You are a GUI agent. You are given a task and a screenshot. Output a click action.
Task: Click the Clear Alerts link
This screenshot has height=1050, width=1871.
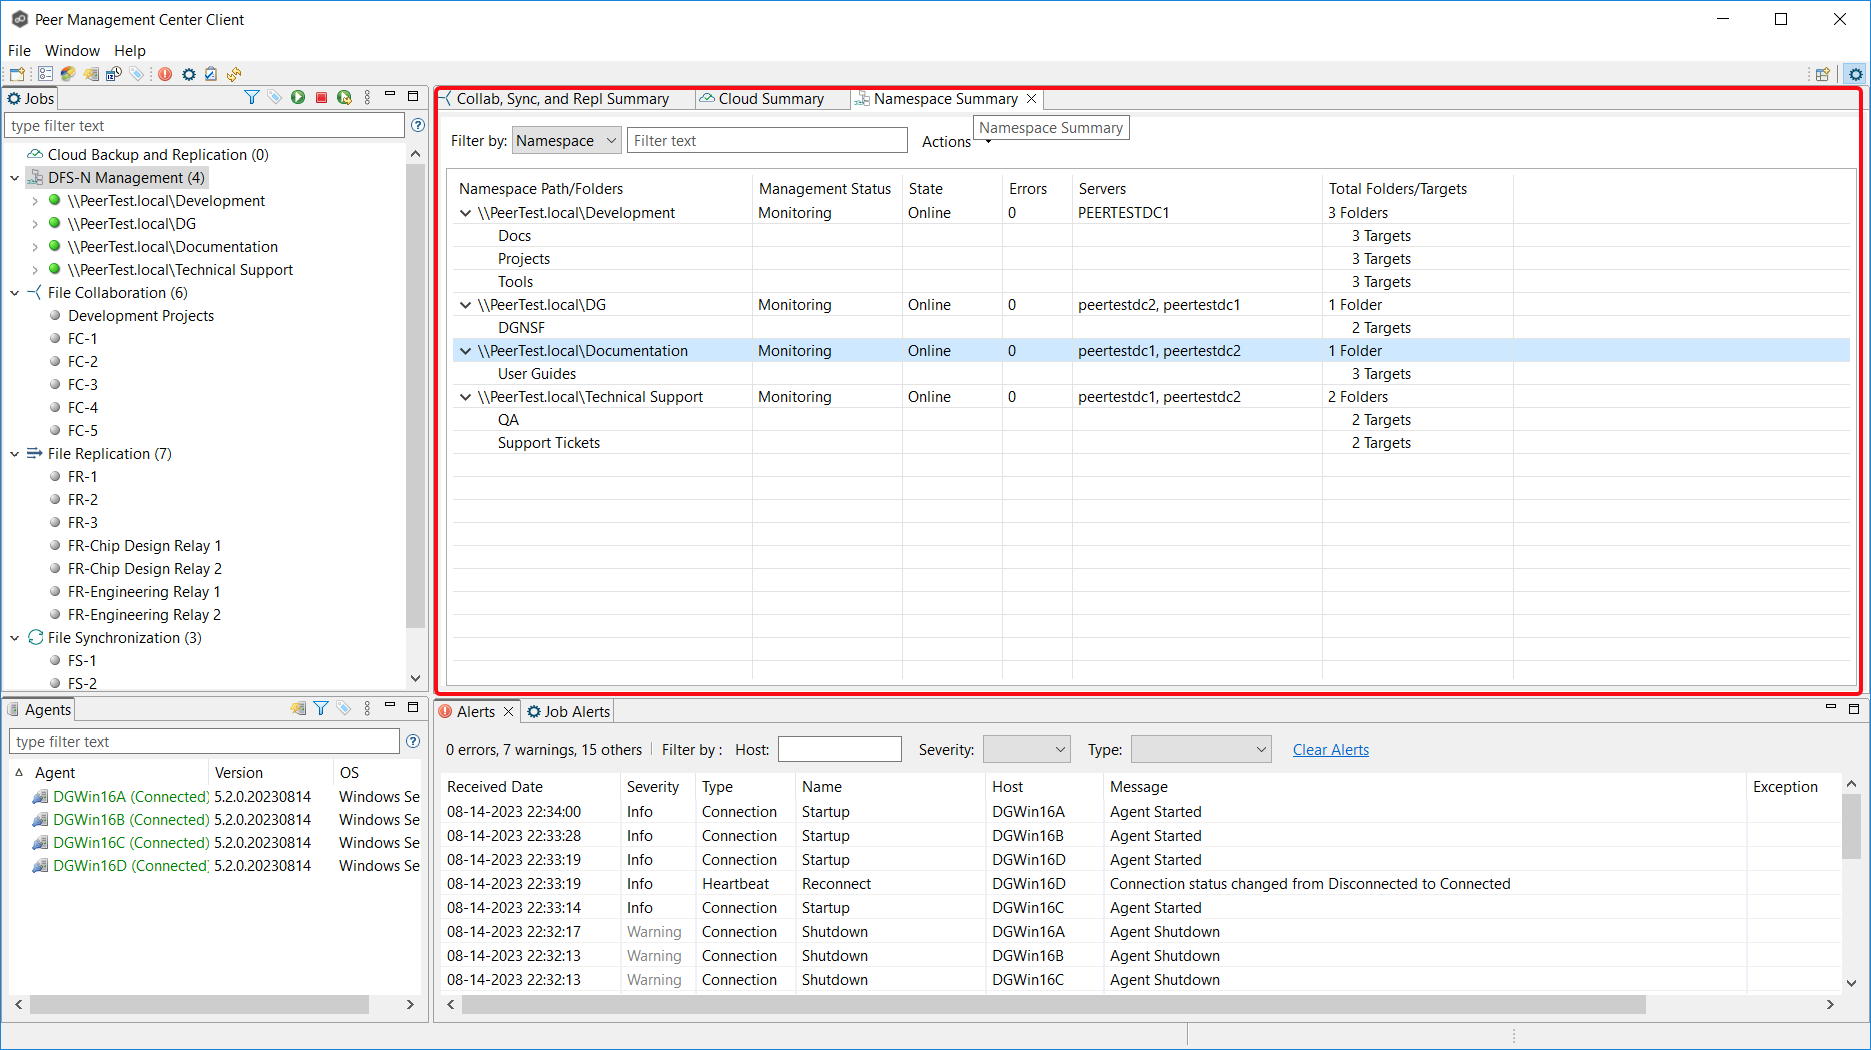click(x=1330, y=750)
